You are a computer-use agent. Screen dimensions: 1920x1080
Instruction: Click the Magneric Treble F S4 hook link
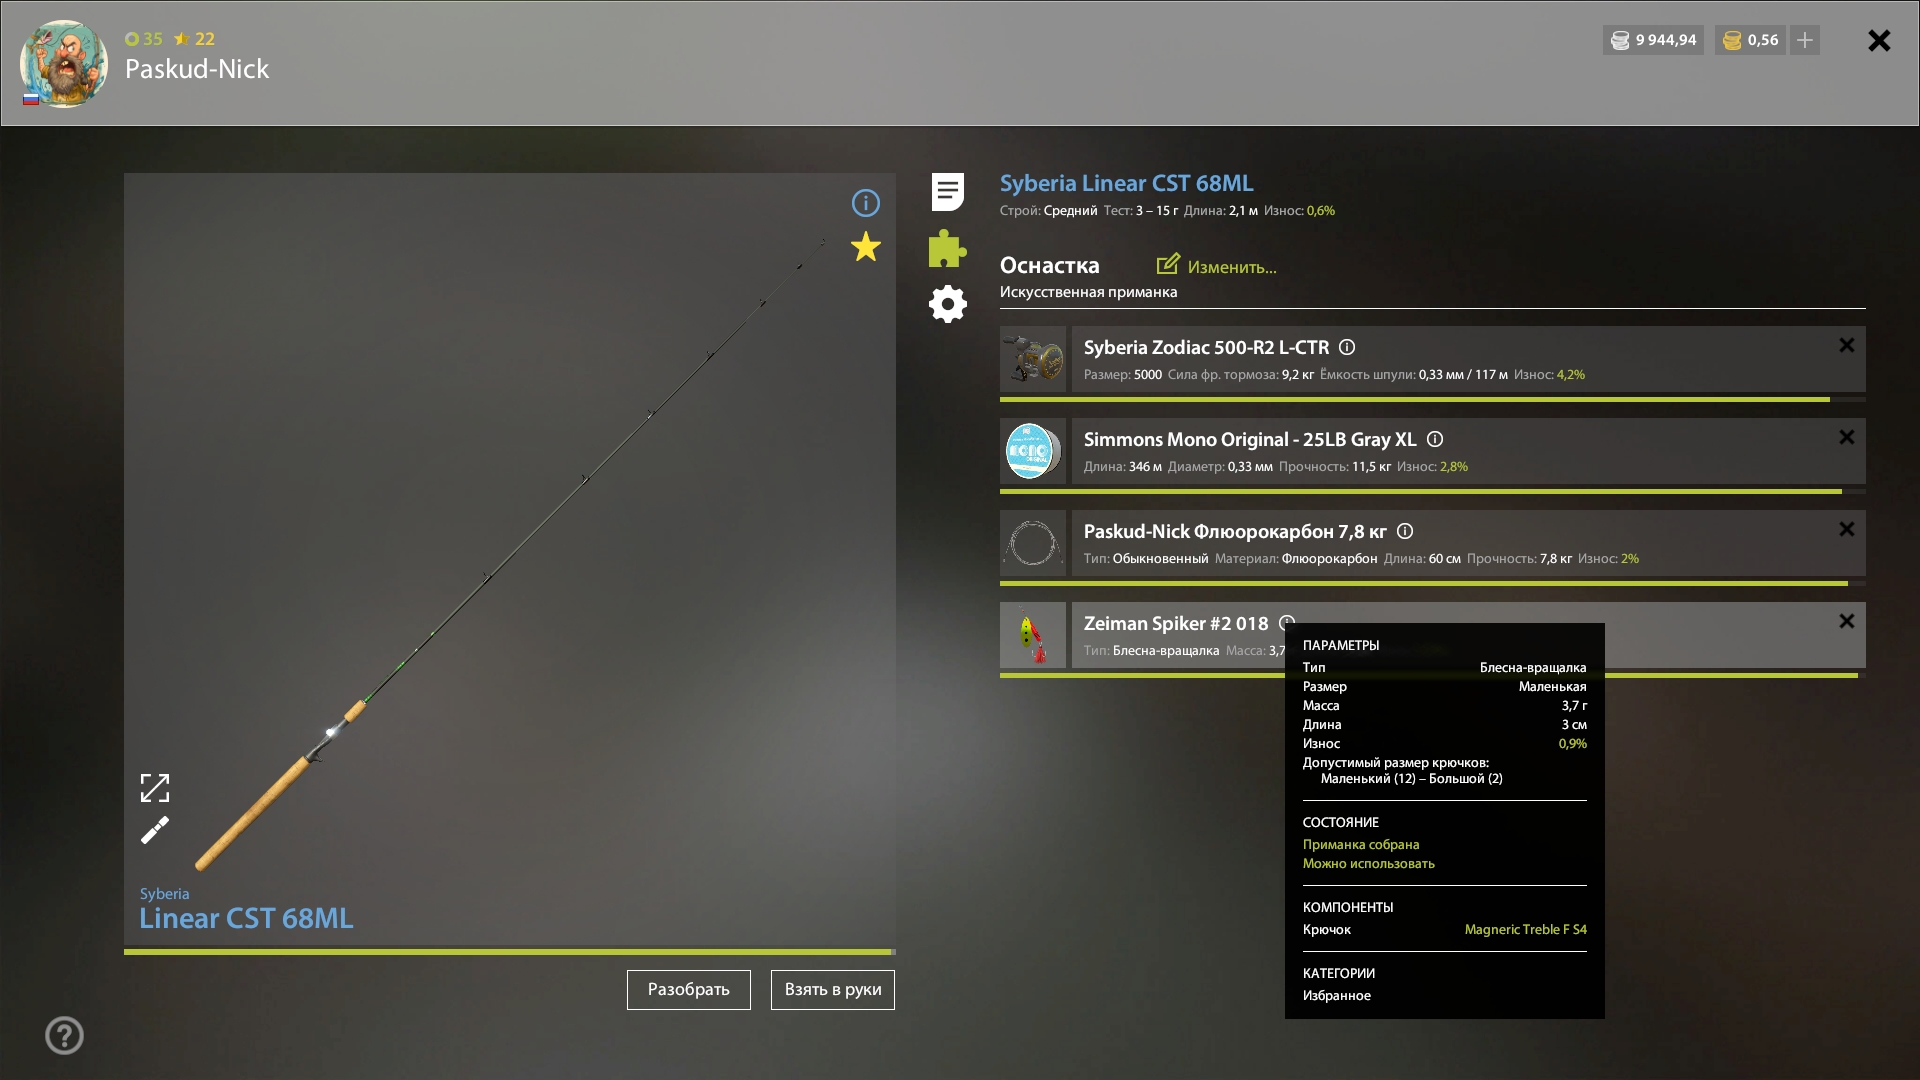[x=1525, y=930]
